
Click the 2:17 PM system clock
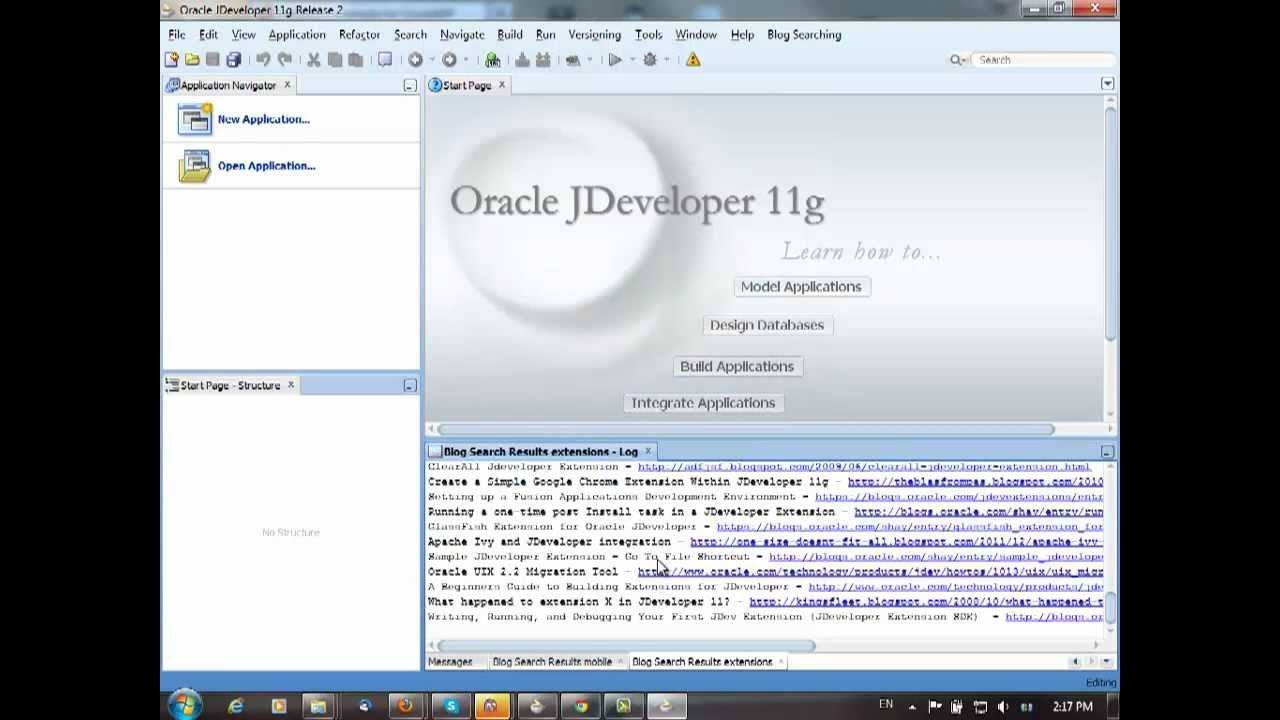point(1073,706)
